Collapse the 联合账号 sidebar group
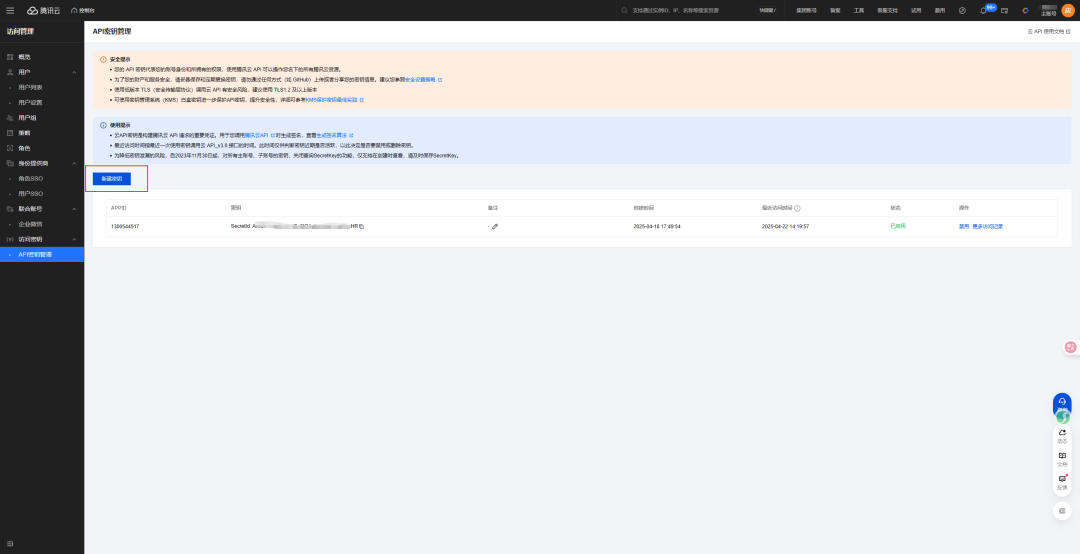The width and height of the screenshot is (1080, 554). point(42,209)
